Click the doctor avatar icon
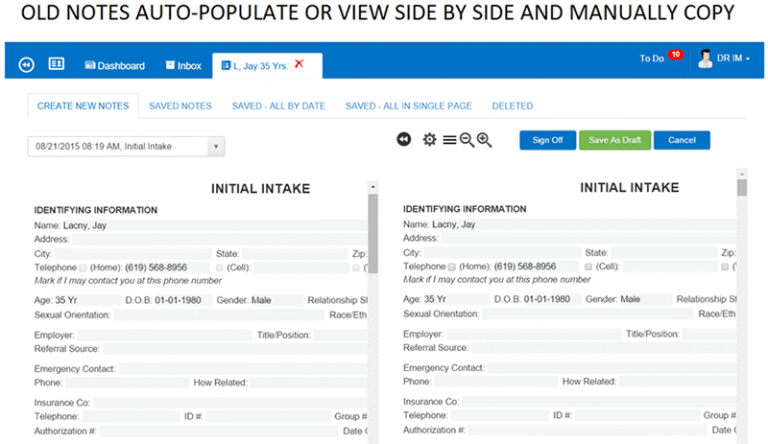Image resolution: width=768 pixels, height=444 pixels. 705,59
